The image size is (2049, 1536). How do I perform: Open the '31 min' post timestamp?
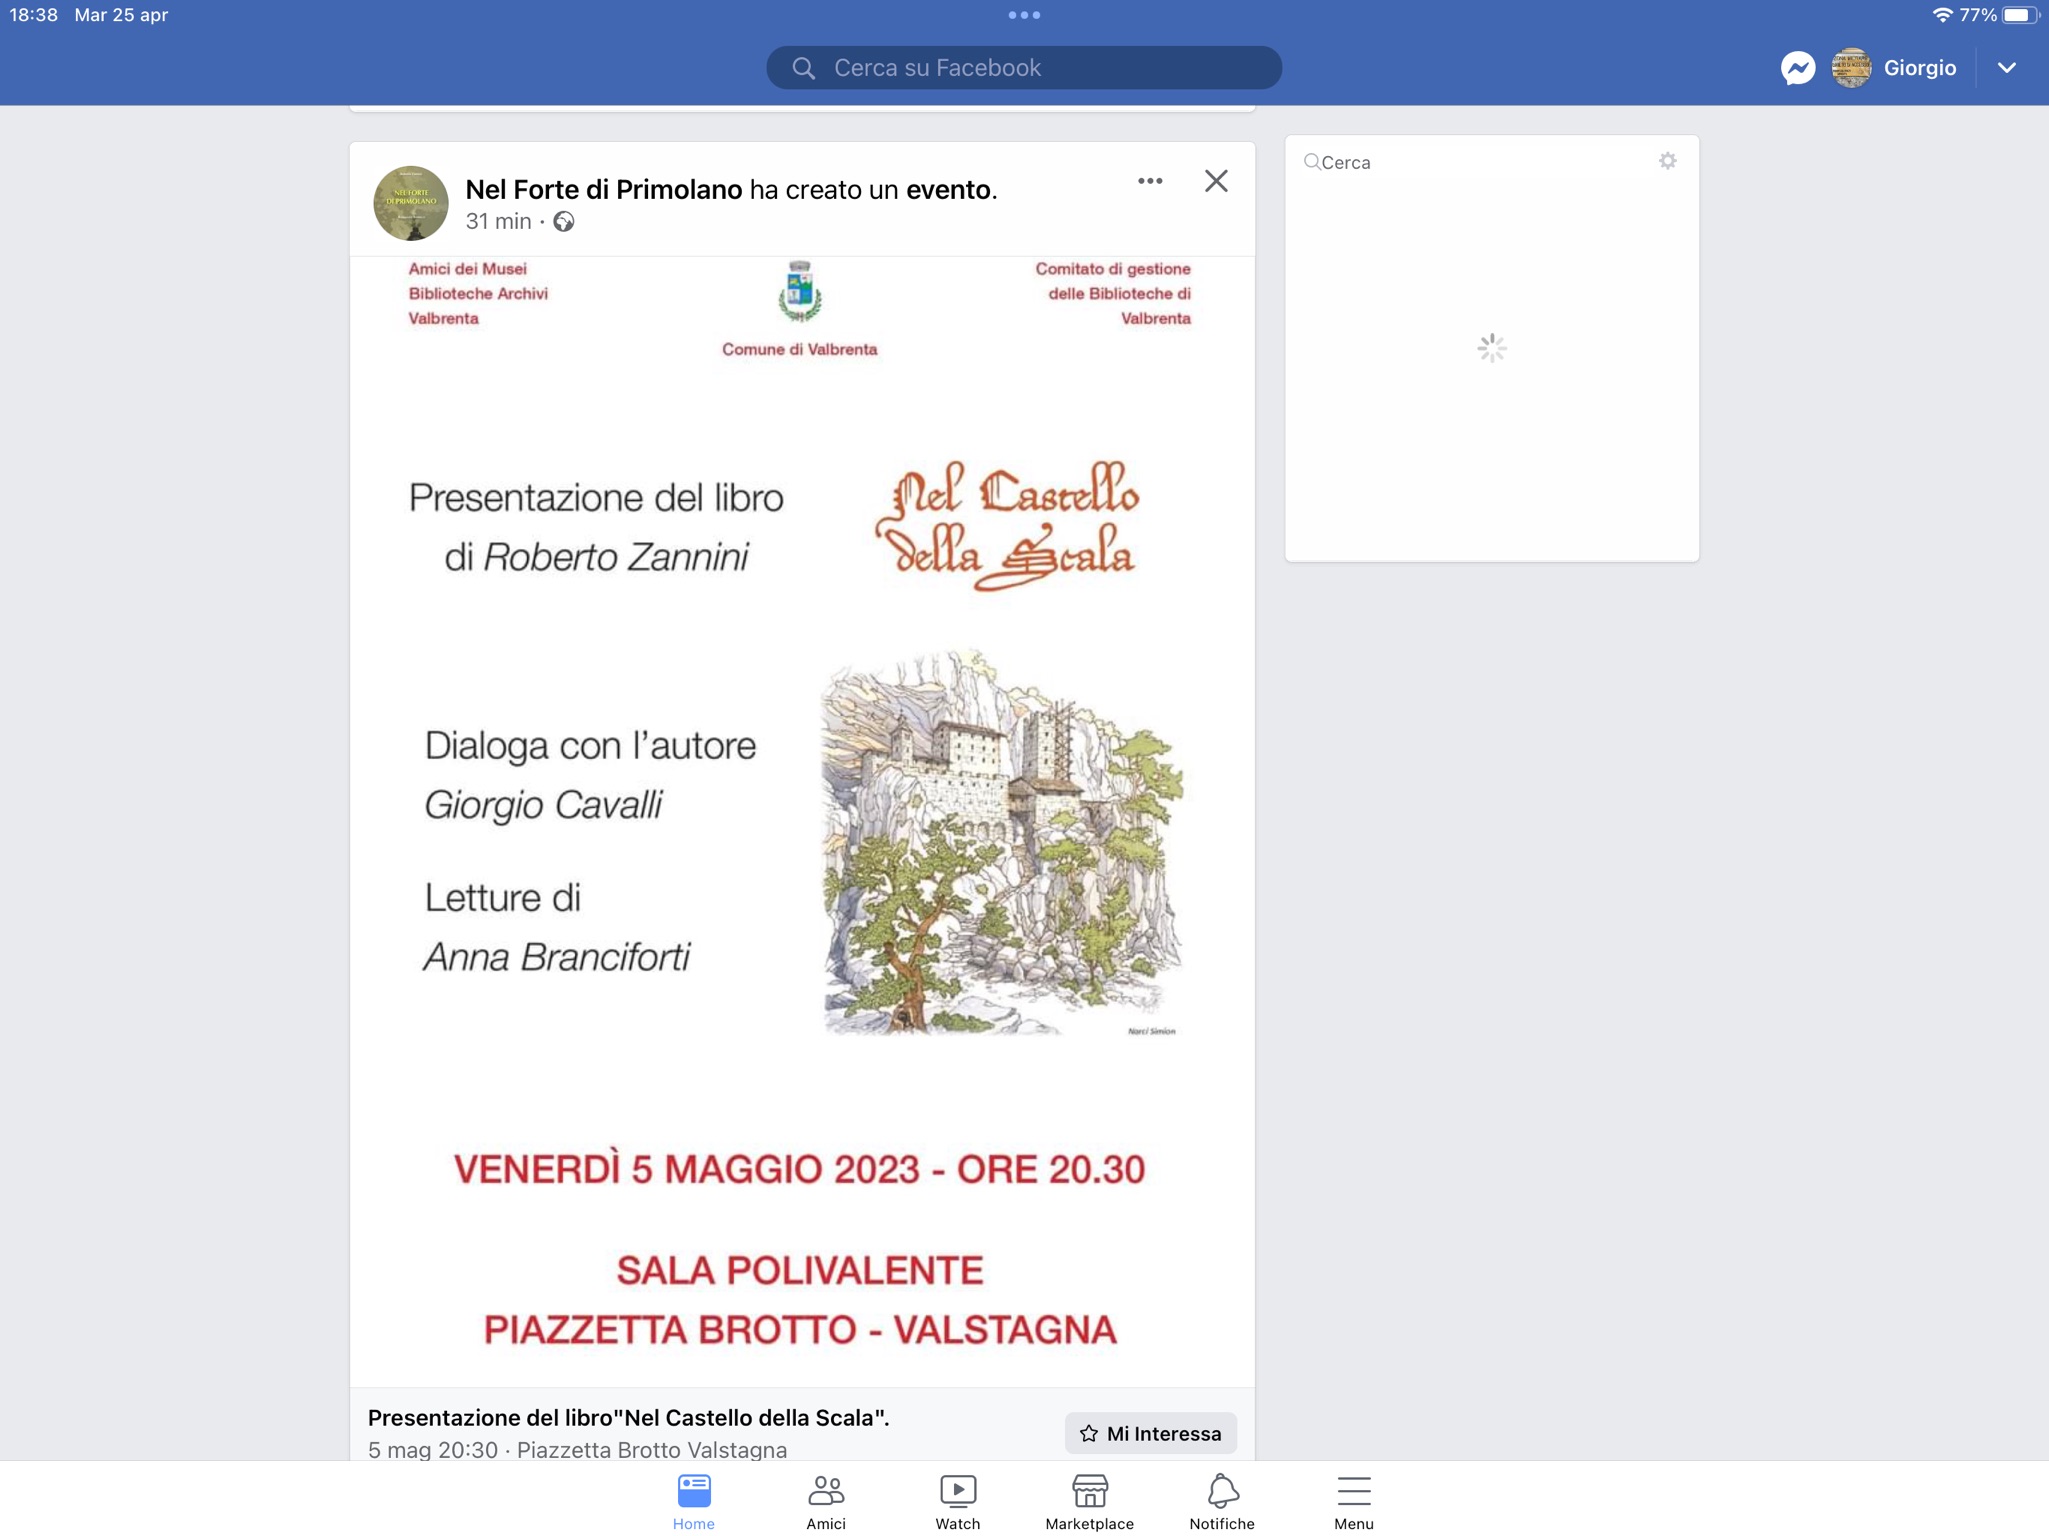coord(498,222)
